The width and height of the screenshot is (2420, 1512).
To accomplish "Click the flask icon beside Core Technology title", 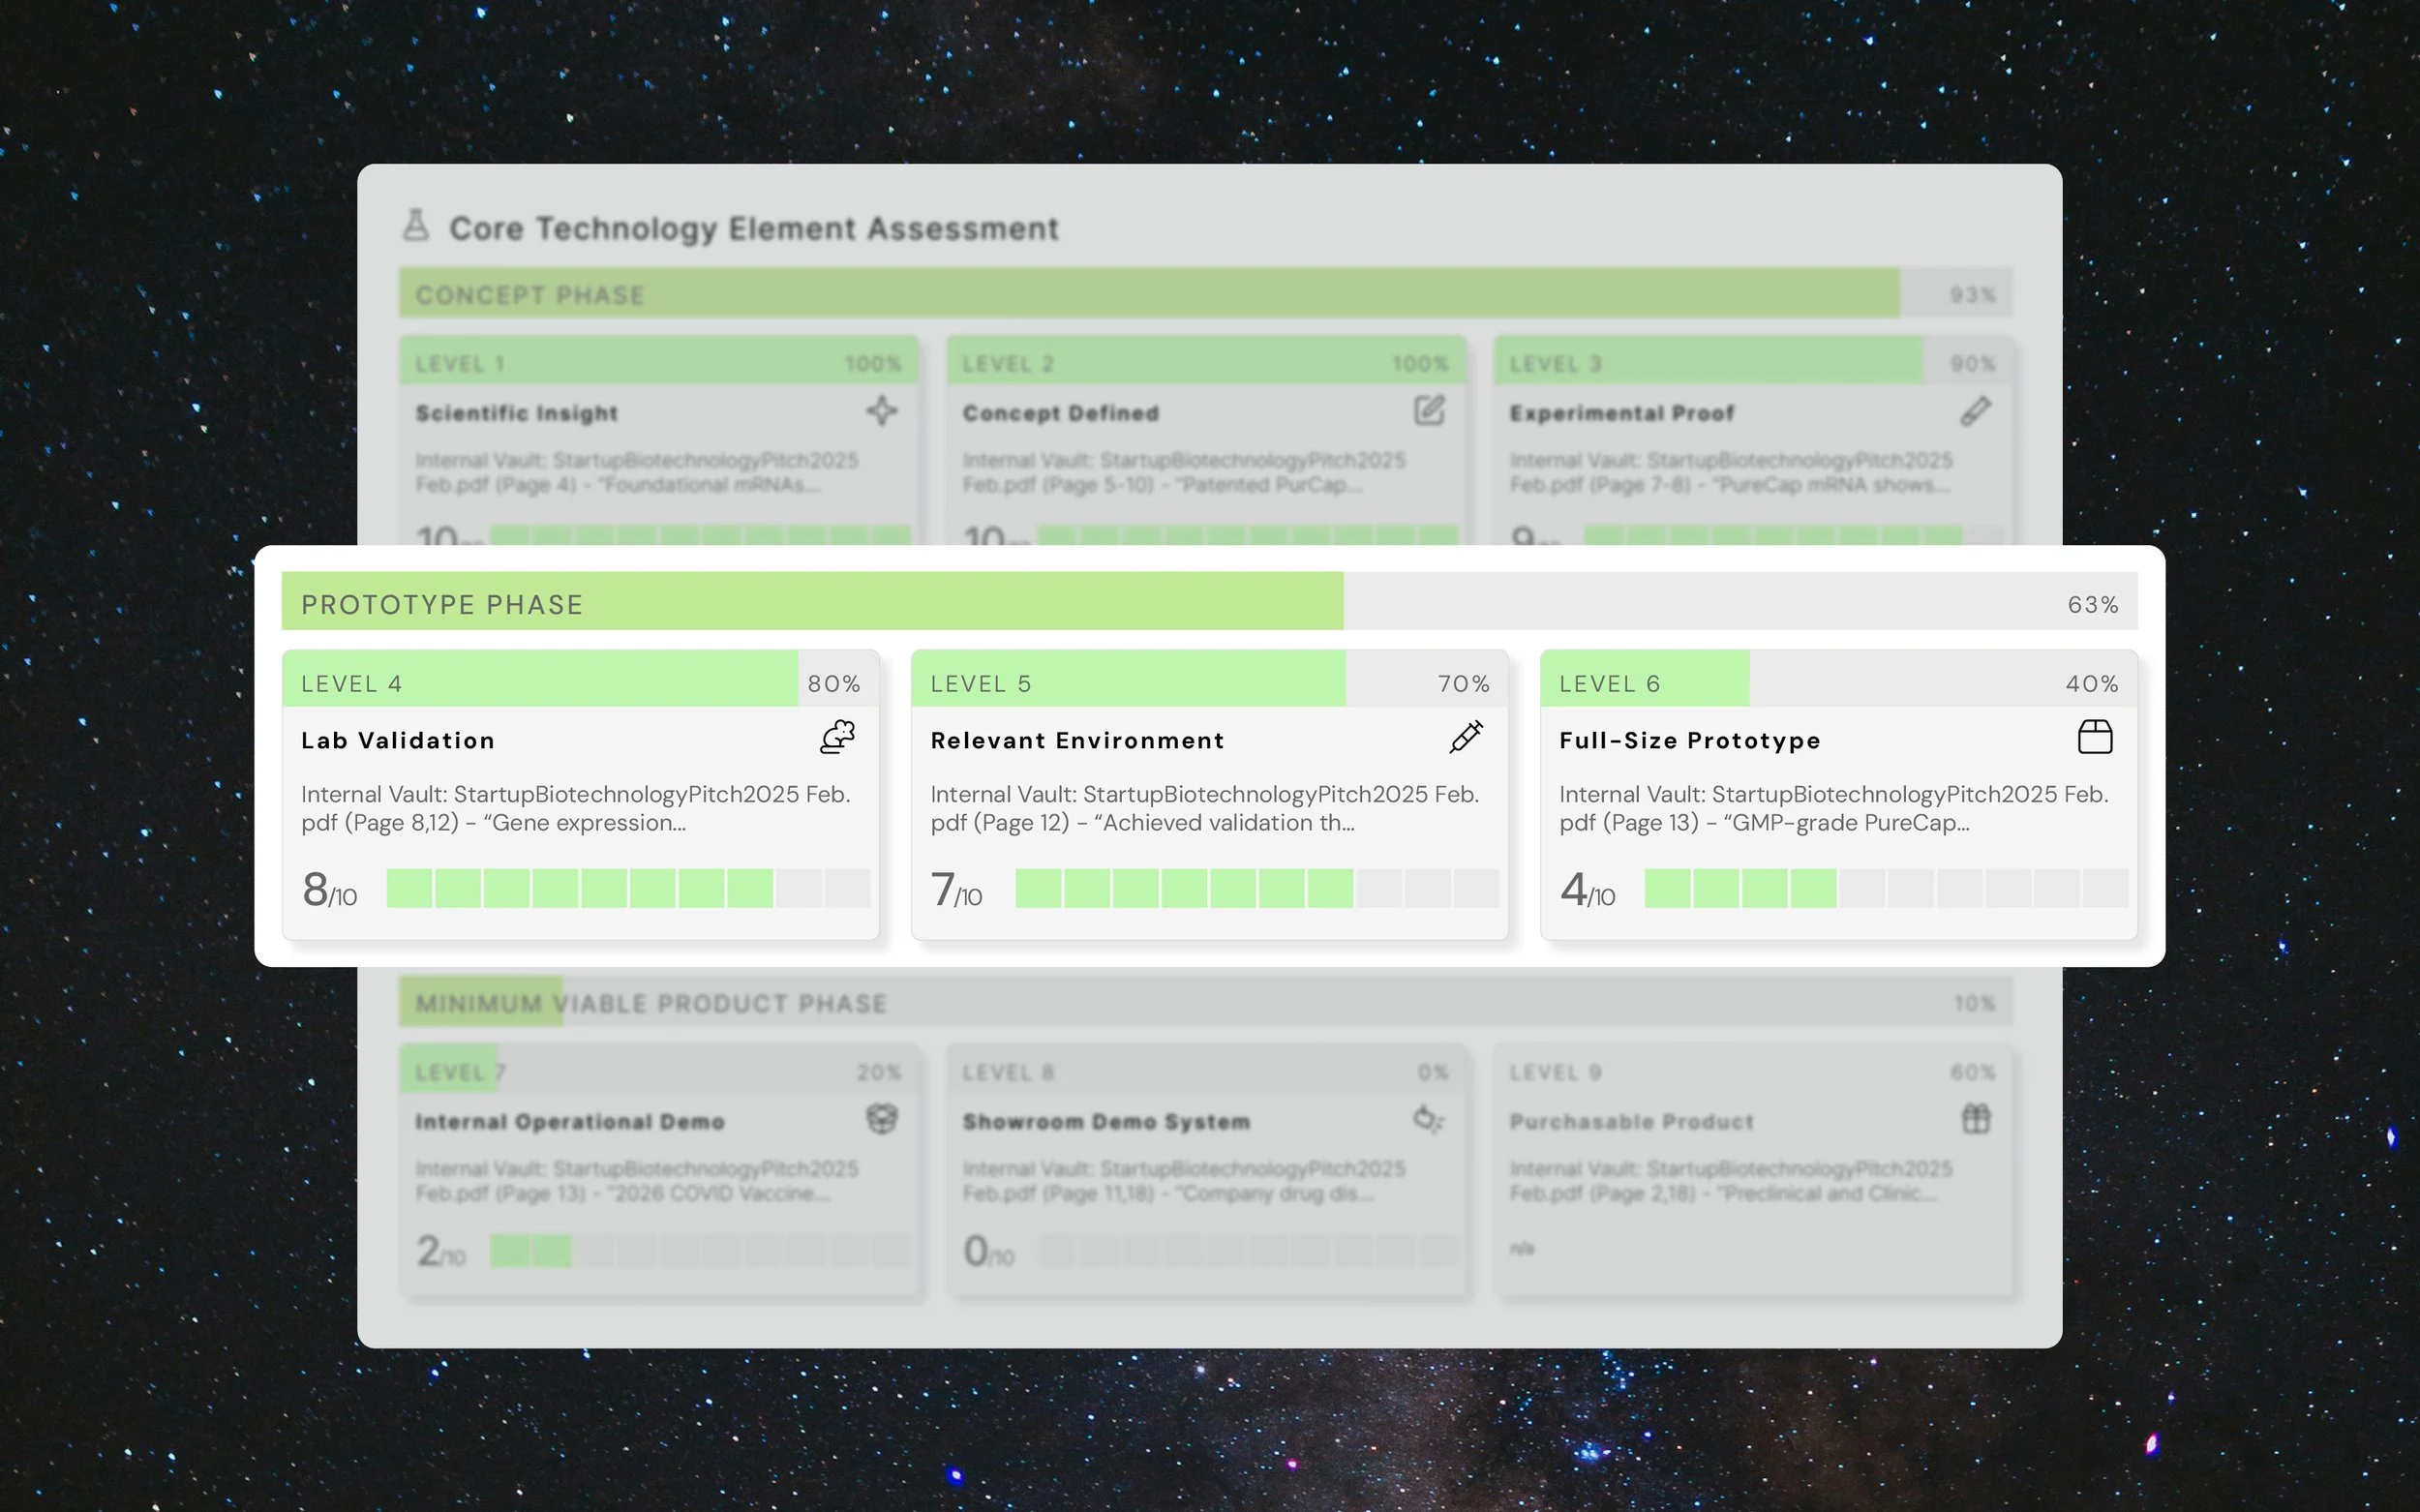I will (416, 225).
